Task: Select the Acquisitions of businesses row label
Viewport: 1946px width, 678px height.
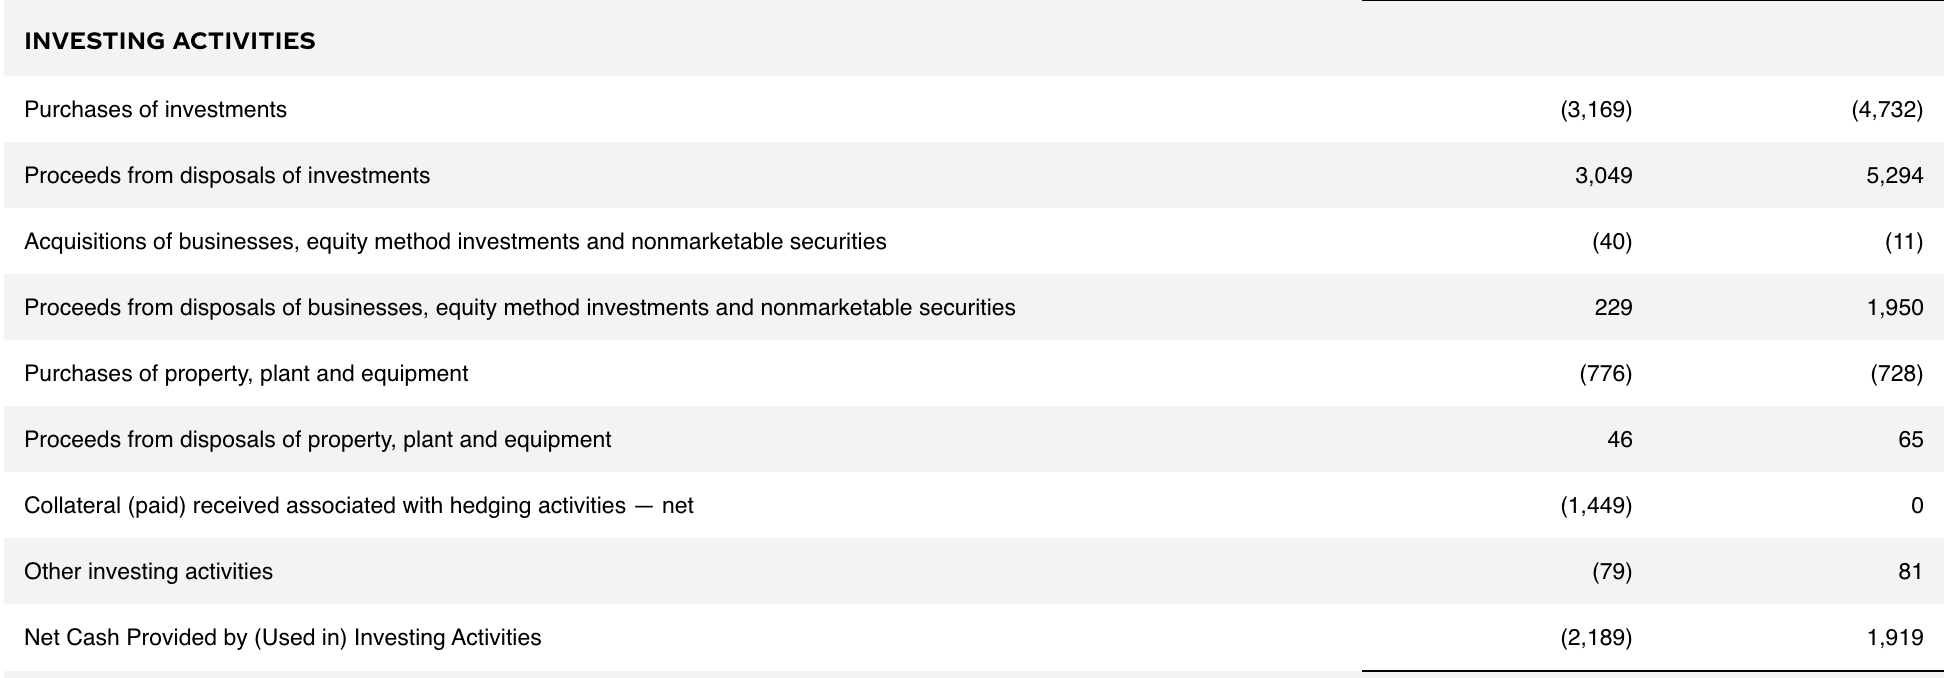Action: point(455,241)
